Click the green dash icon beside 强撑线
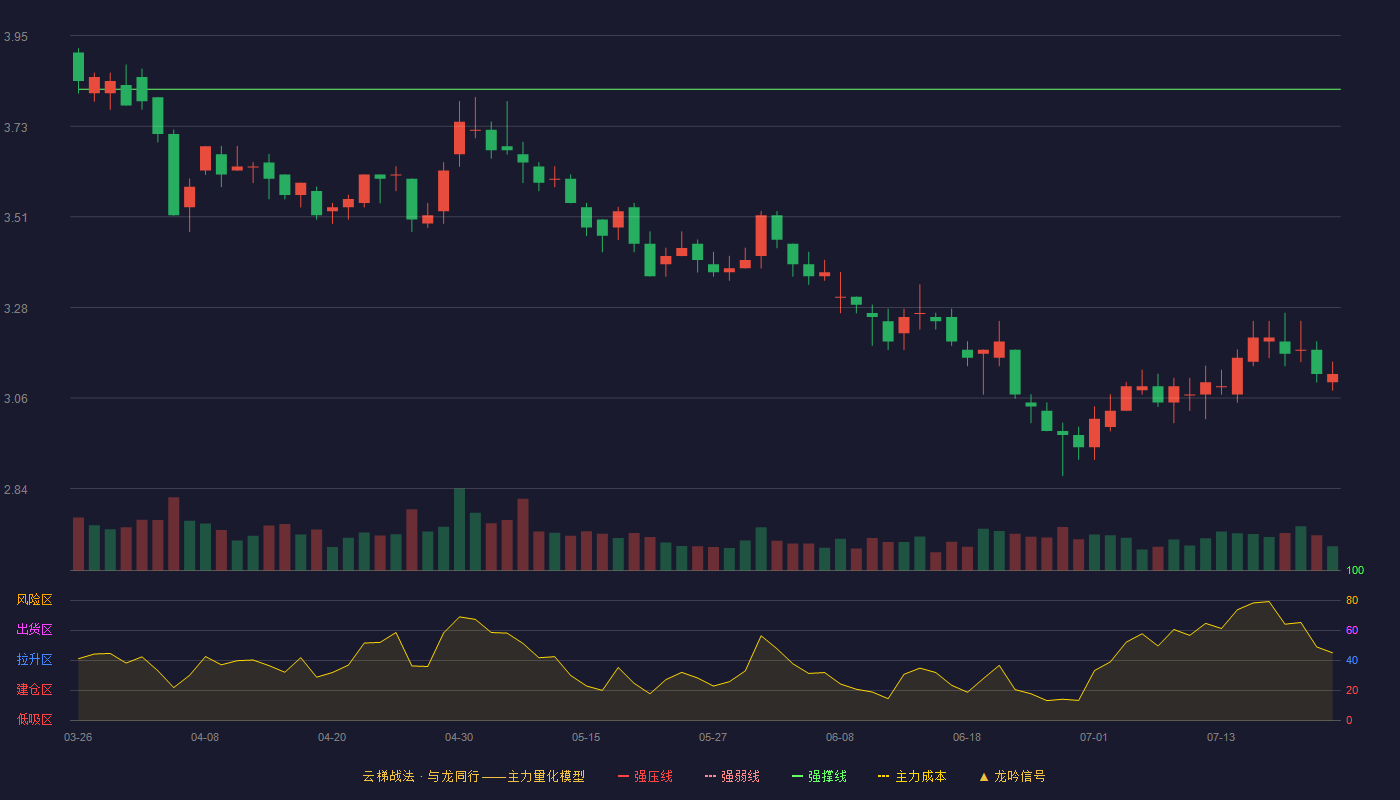This screenshot has height=800, width=1400. click(x=797, y=776)
